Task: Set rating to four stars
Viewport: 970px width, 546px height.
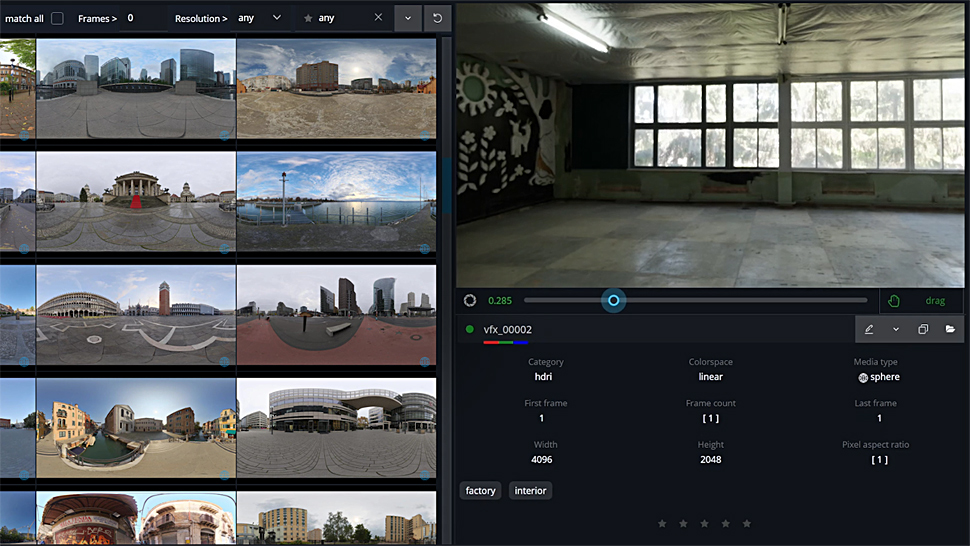Action: pyautogui.click(x=726, y=524)
